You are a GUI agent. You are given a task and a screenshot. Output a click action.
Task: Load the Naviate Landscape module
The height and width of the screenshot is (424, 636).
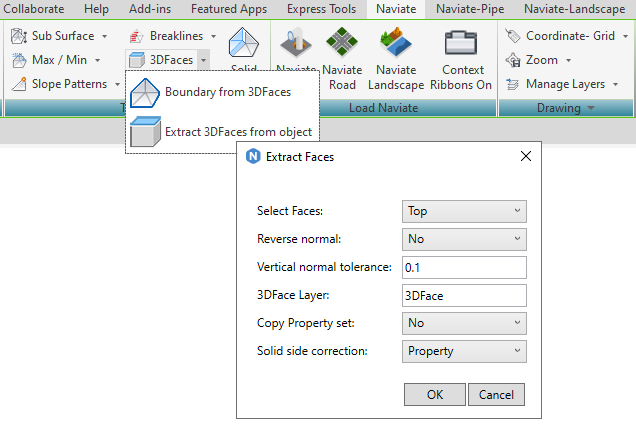[x=396, y=59]
